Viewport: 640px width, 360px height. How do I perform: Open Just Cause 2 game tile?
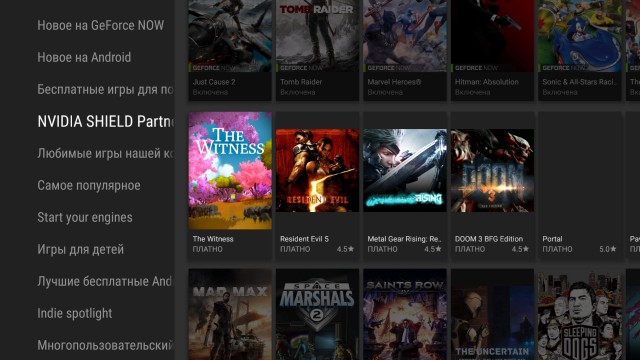[x=230, y=50]
